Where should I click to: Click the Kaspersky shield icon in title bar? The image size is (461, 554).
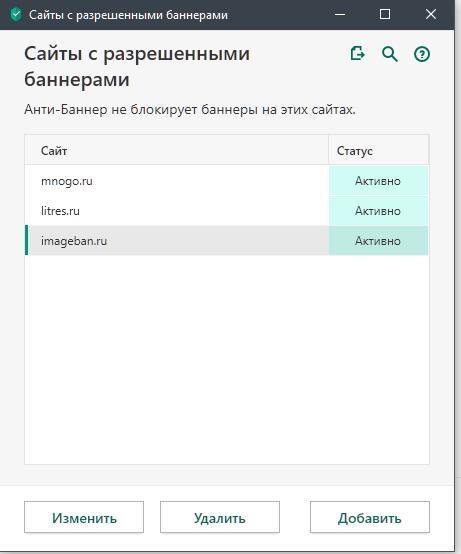pyautogui.click(x=16, y=15)
